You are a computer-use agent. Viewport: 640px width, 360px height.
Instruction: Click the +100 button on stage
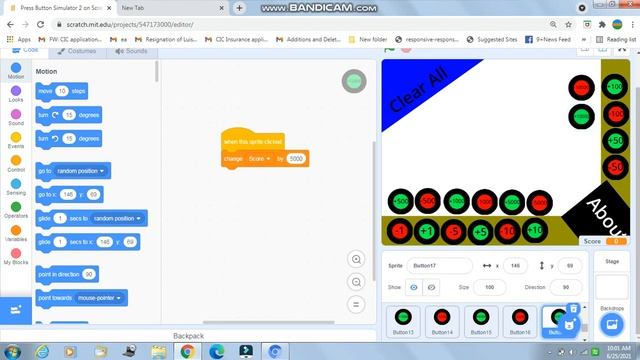pyautogui.click(x=614, y=87)
